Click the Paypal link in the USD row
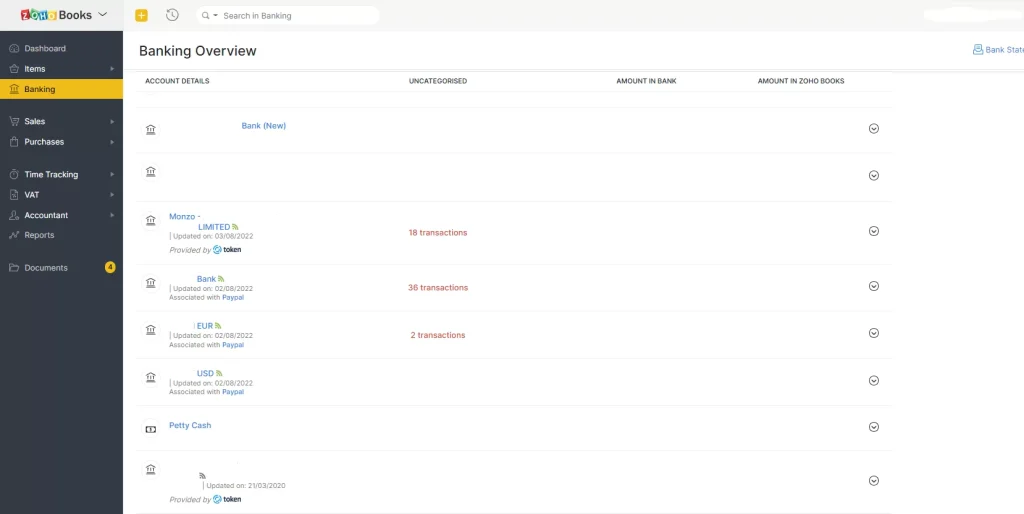The image size is (1024, 514). (x=233, y=392)
